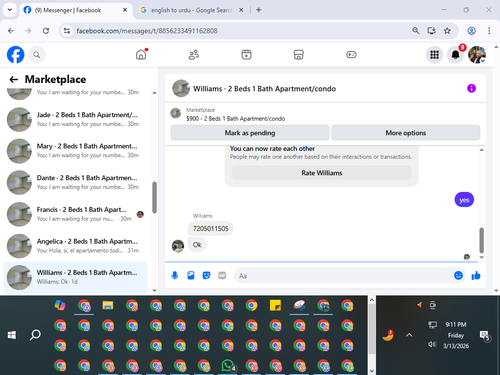The width and height of the screenshot is (500, 375).
Task: Open the Marketplace storefront icon
Action: (x=299, y=54)
